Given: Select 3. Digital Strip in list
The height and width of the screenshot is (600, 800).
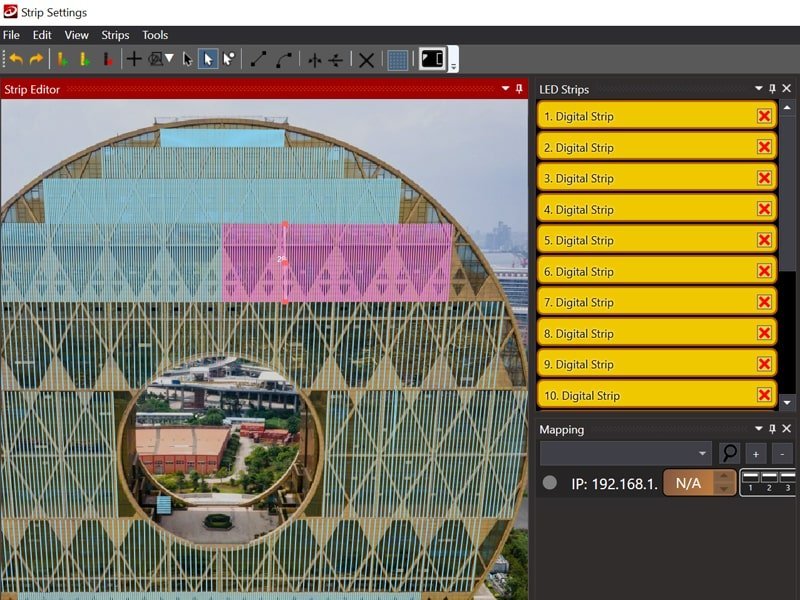Looking at the screenshot, I should click(657, 178).
